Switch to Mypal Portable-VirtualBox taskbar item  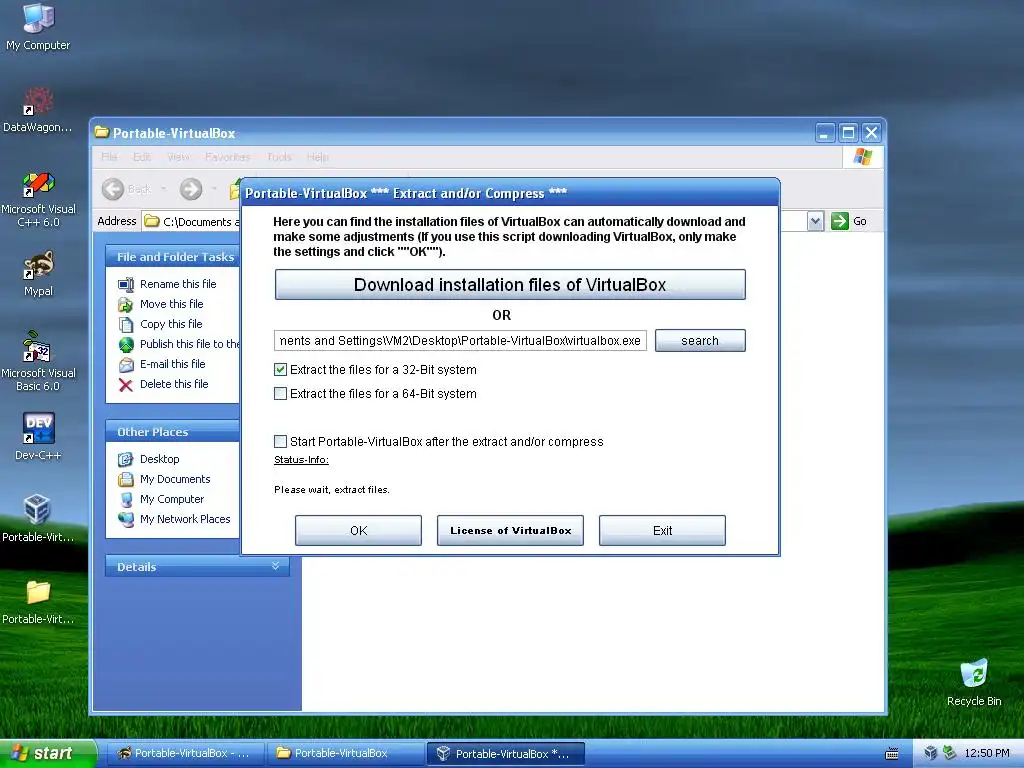point(184,754)
